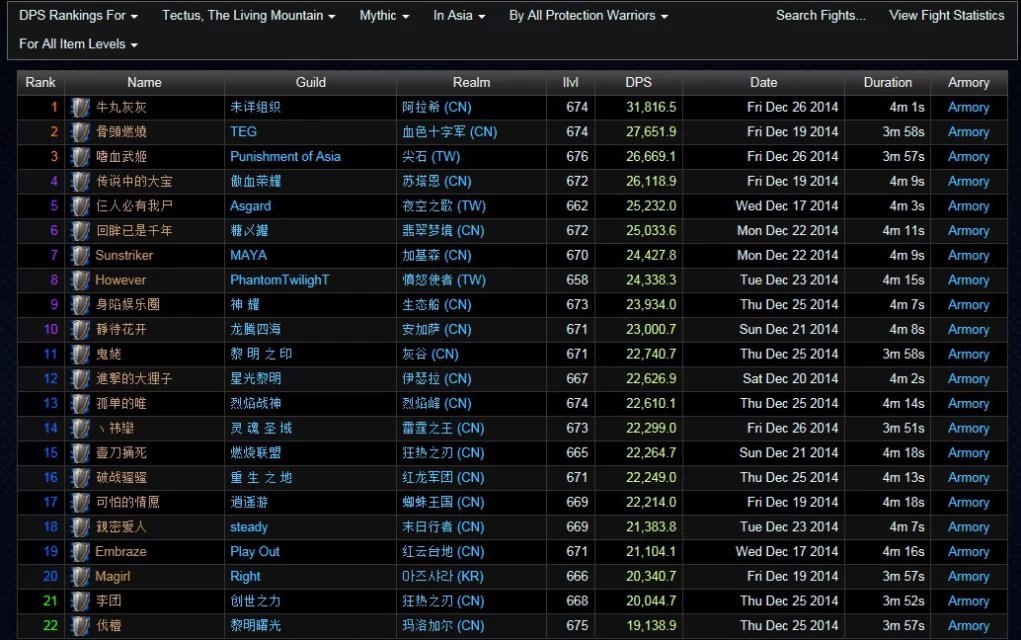1021x640 pixels.
Task: Open the Punishment of Asia guild link
Action: (285, 157)
